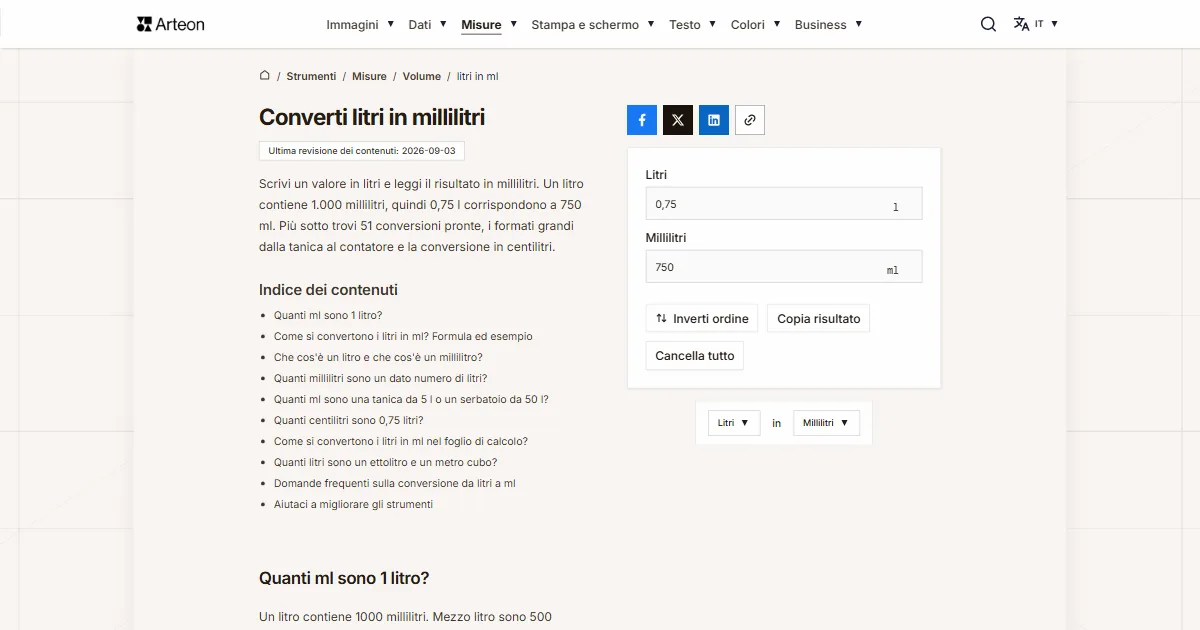Click the 'Indice dei contenuti' heading
The height and width of the screenshot is (630, 1200).
click(328, 290)
